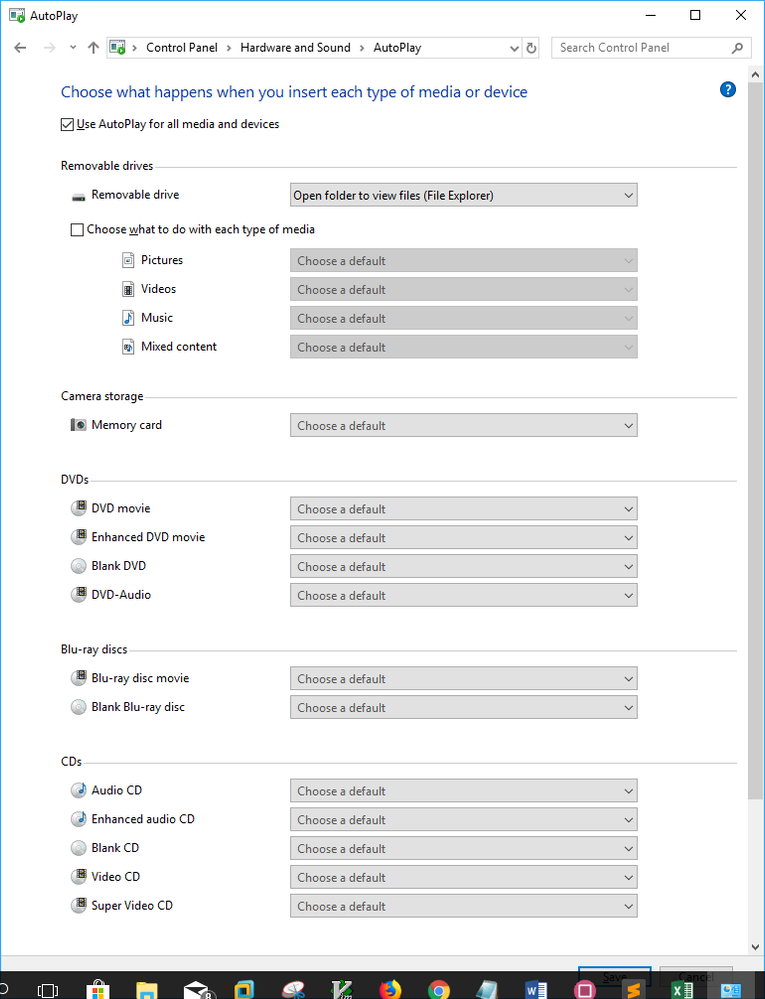Click the Enhanced audio CD icon
765x999 pixels.
[x=78, y=819]
